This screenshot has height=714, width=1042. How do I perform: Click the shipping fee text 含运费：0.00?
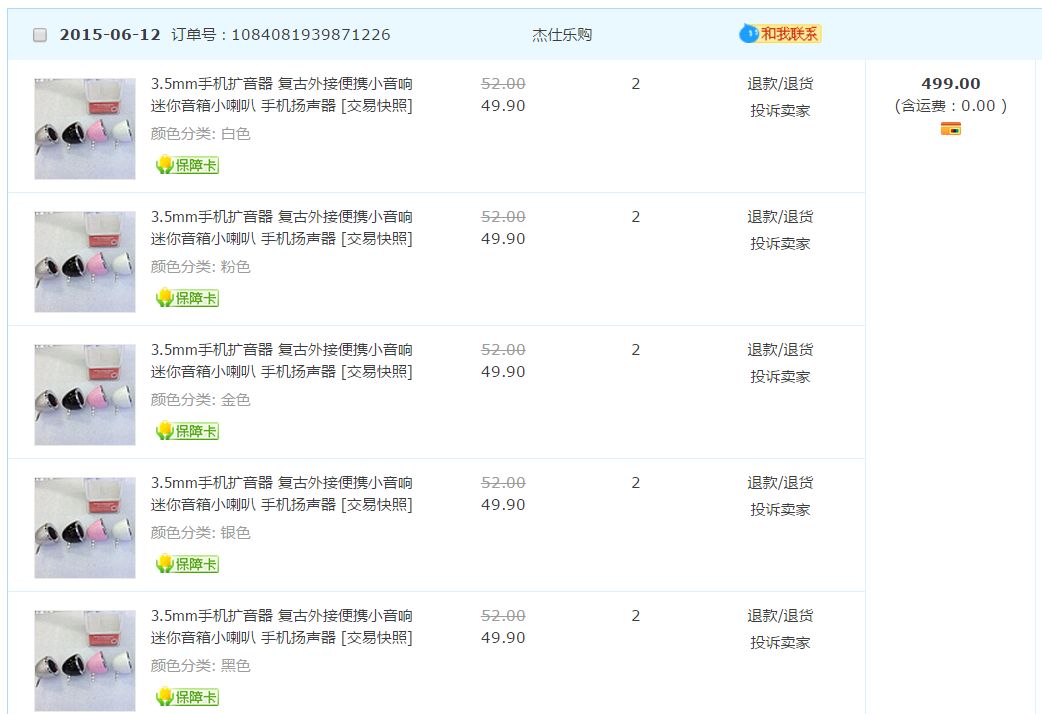pyautogui.click(x=950, y=106)
